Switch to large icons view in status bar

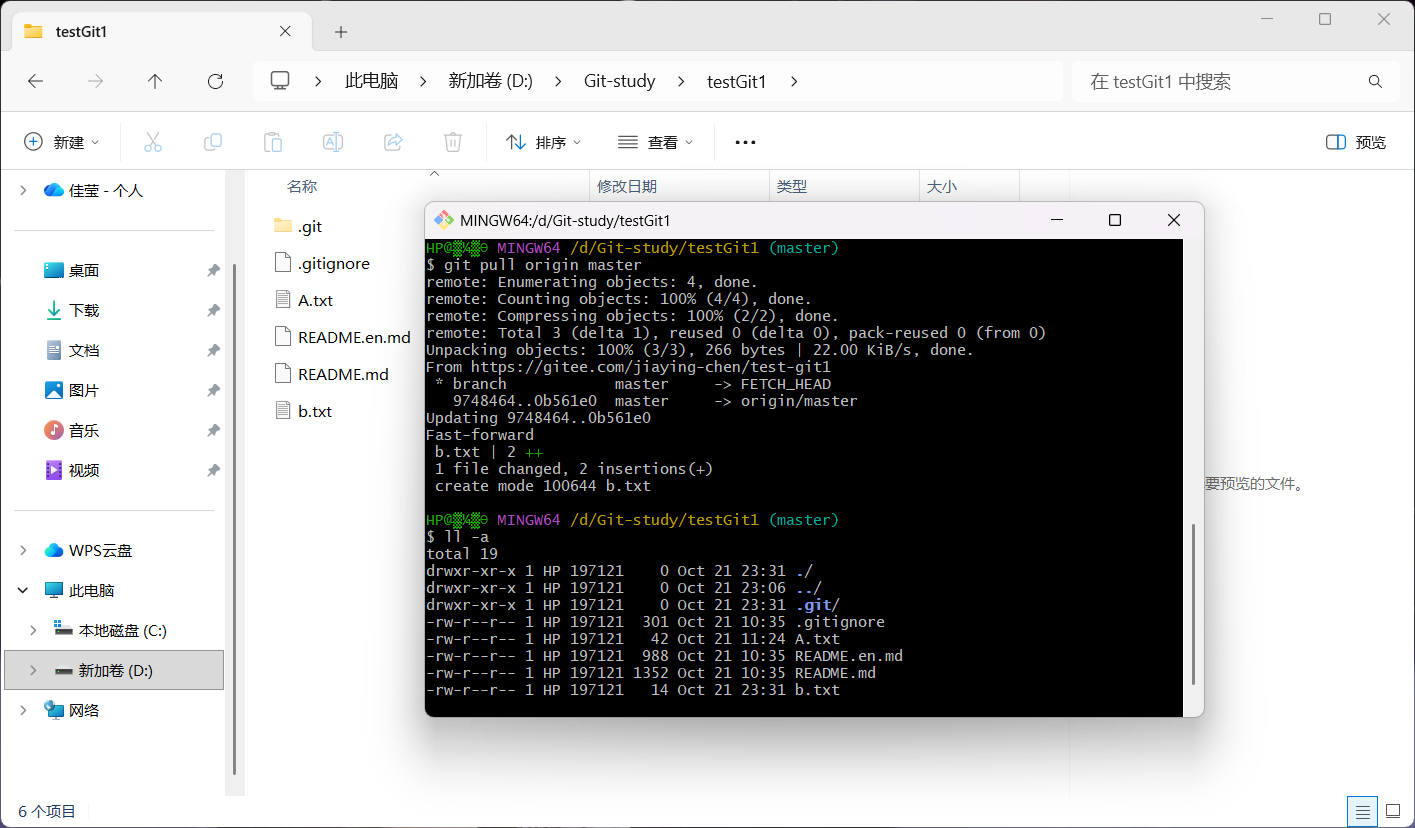coord(1392,811)
